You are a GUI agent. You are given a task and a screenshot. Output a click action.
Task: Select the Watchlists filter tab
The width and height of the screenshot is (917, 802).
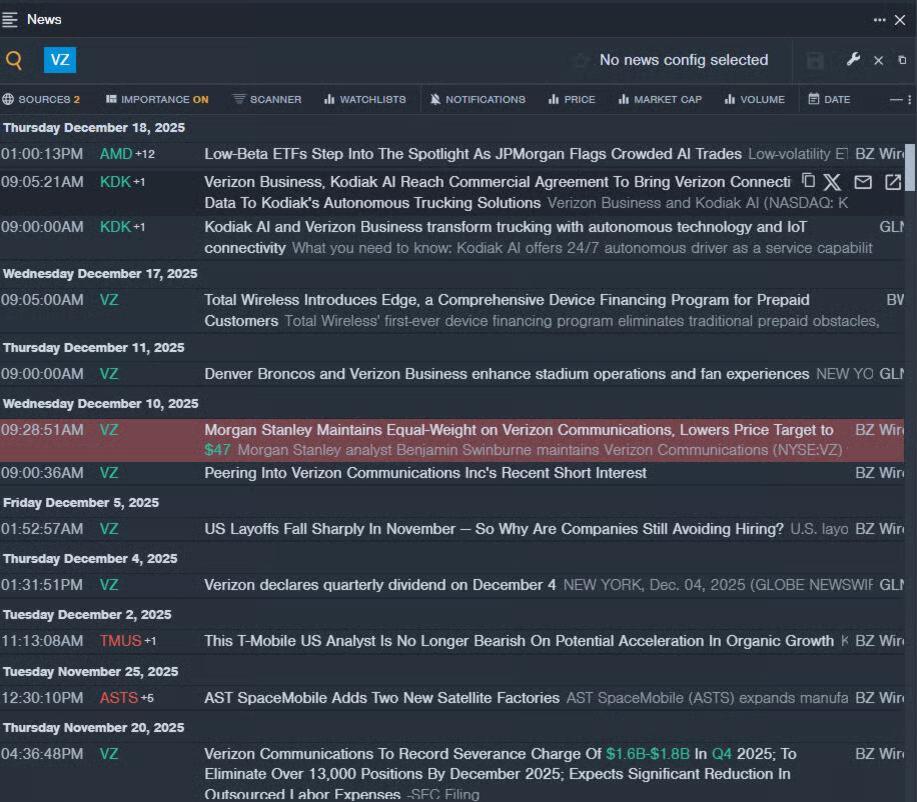coord(364,99)
